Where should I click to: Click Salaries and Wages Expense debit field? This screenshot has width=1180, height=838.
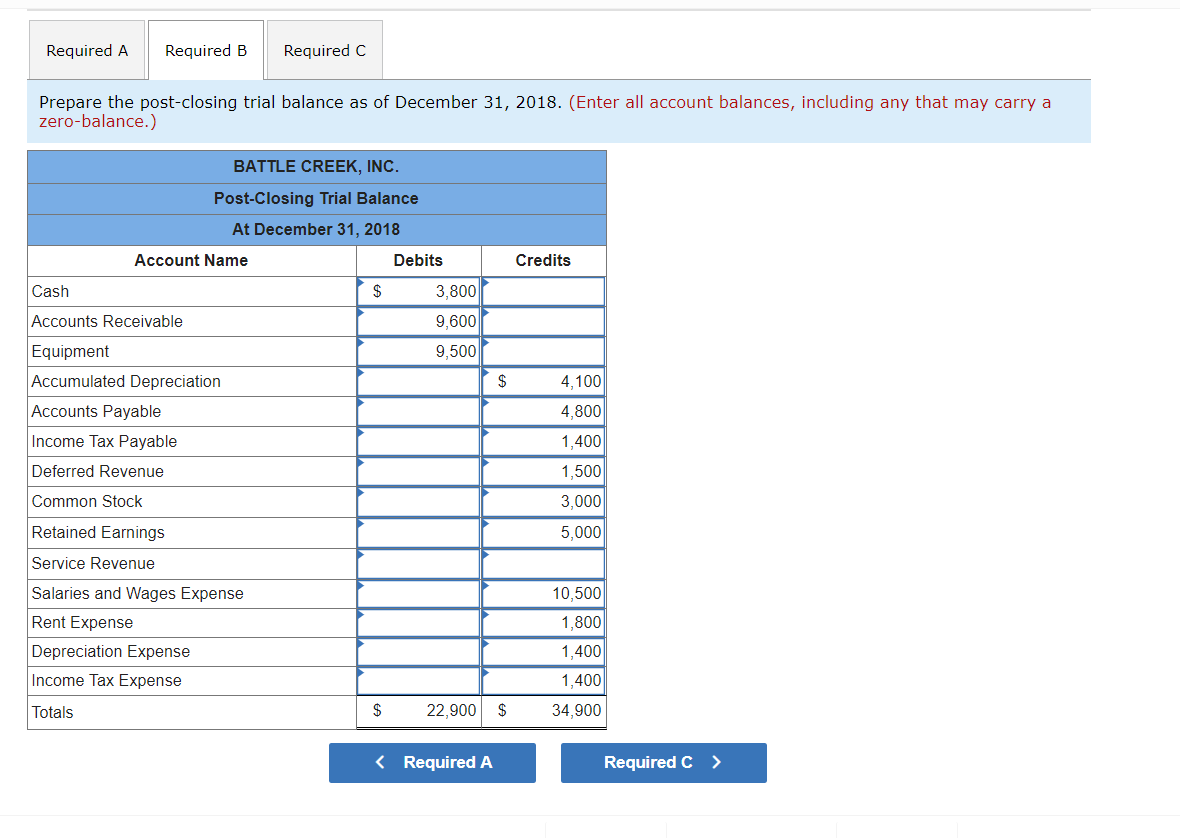(418, 594)
